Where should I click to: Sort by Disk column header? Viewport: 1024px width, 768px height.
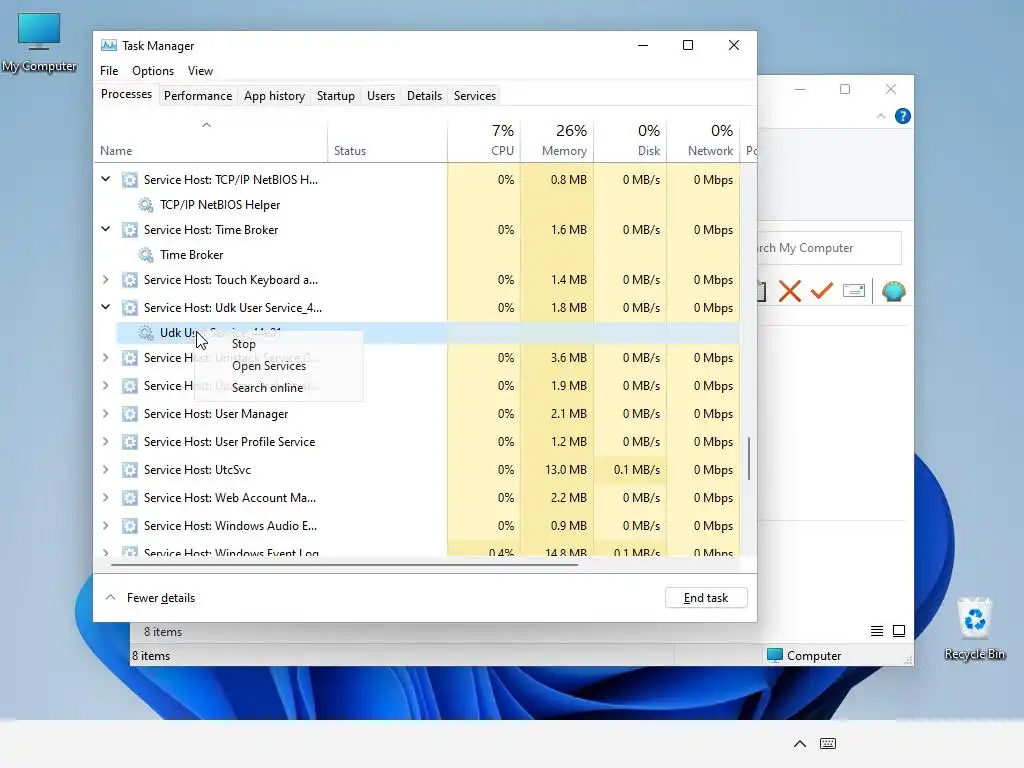pyautogui.click(x=630, y=140)
